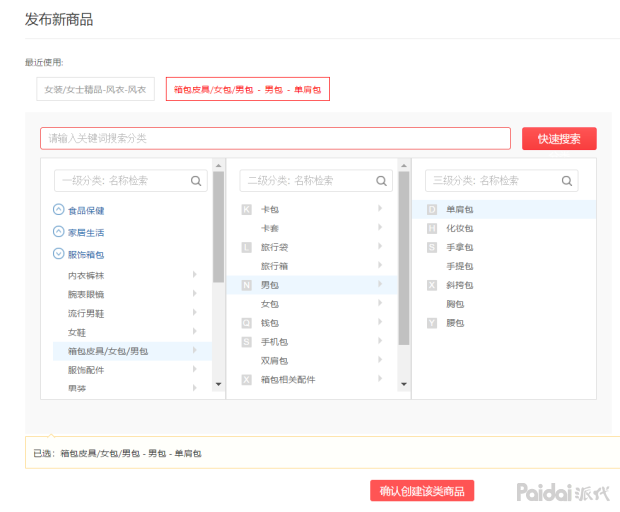Focus the keyword category search field

click(274, 138)
